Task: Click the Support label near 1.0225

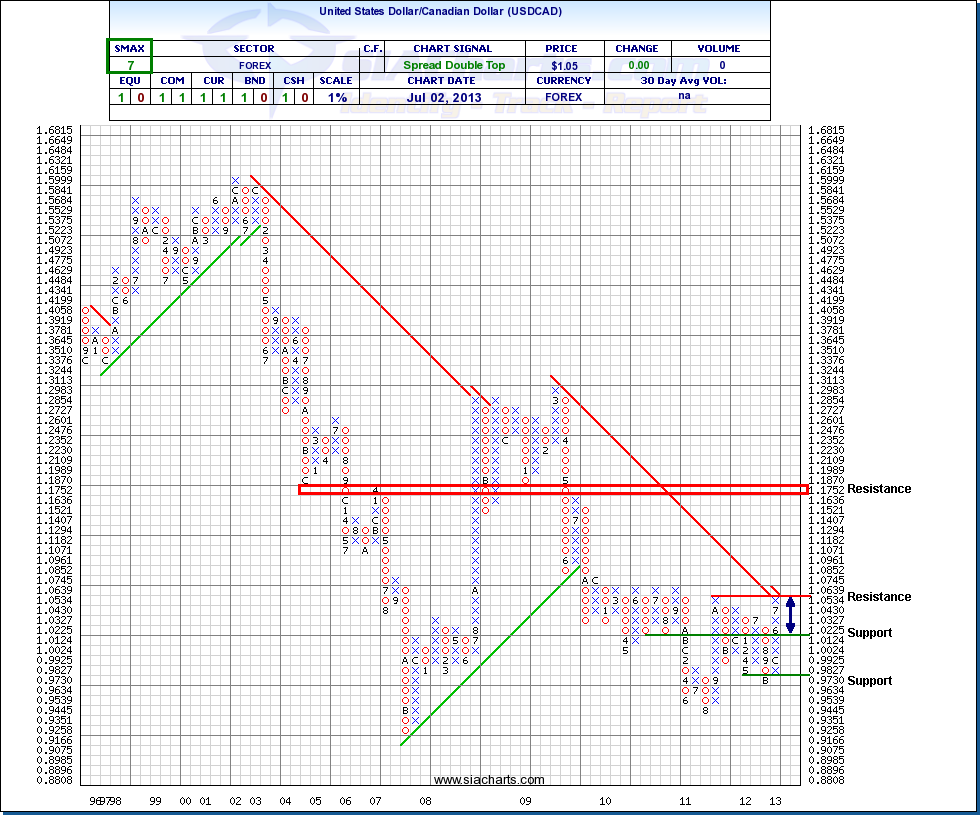Action: pyautogui.click(x=869, y=633)
